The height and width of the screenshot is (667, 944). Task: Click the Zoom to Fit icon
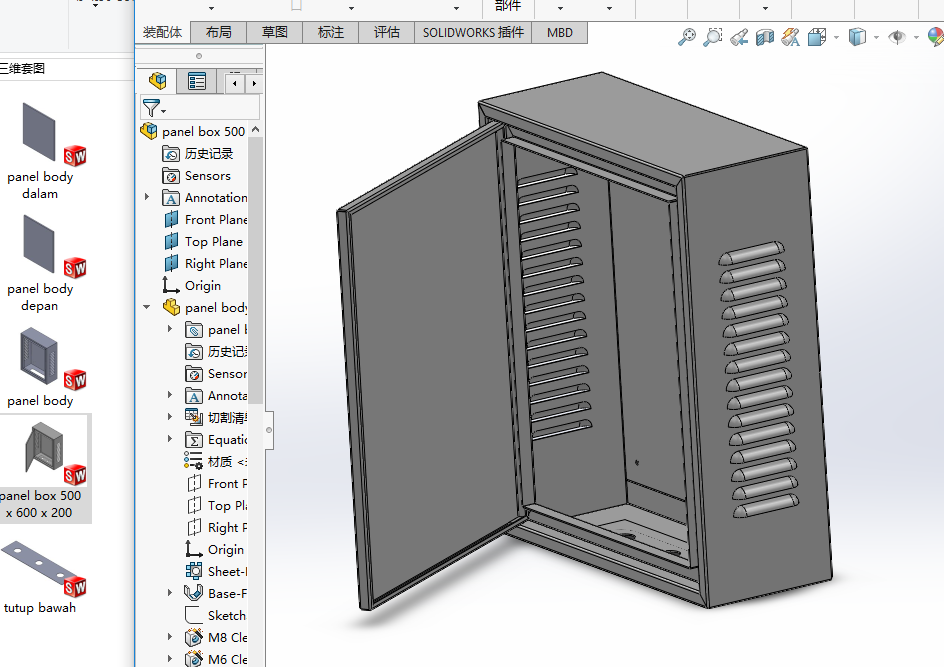point(687,37)
